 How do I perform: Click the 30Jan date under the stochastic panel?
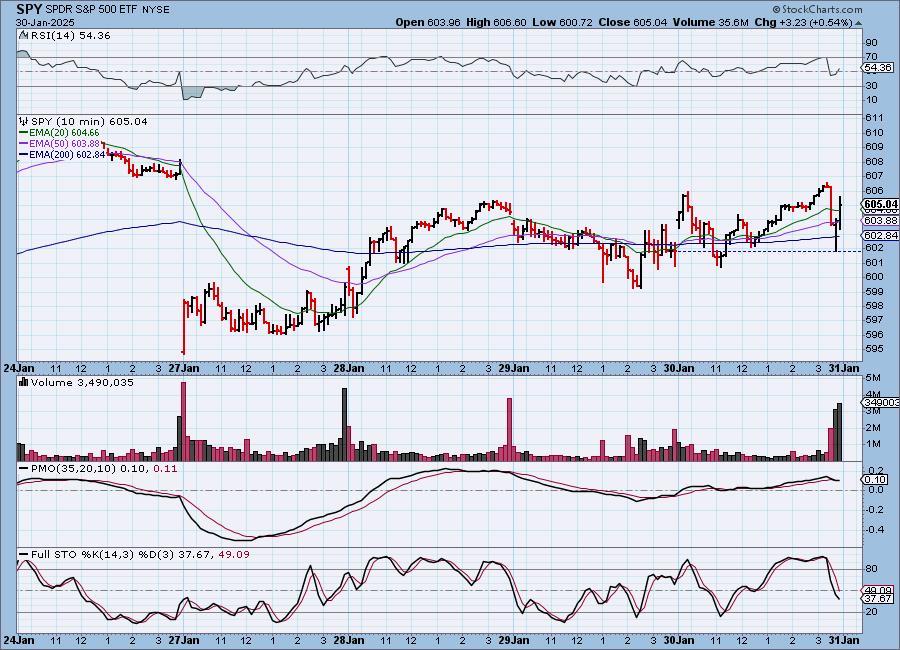point(678,639)
